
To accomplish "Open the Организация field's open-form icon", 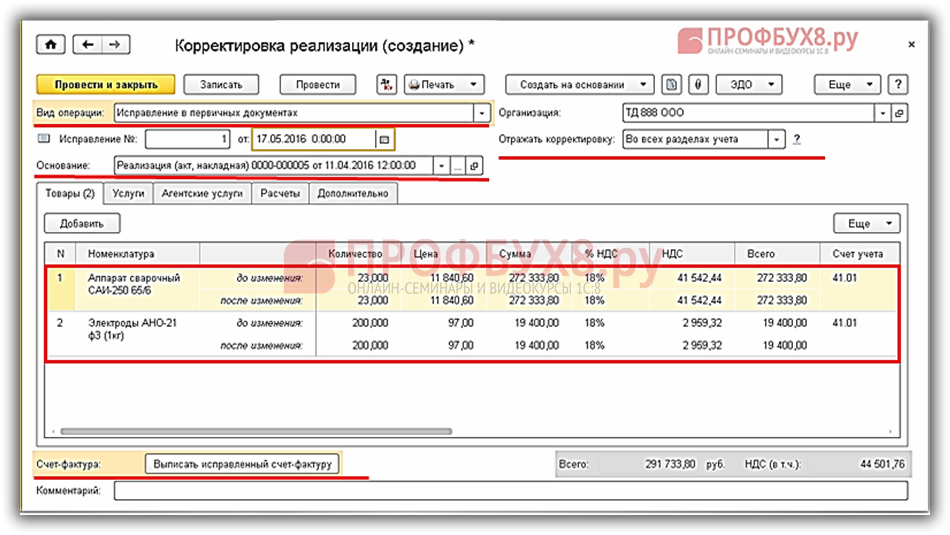I will [899, 113].
